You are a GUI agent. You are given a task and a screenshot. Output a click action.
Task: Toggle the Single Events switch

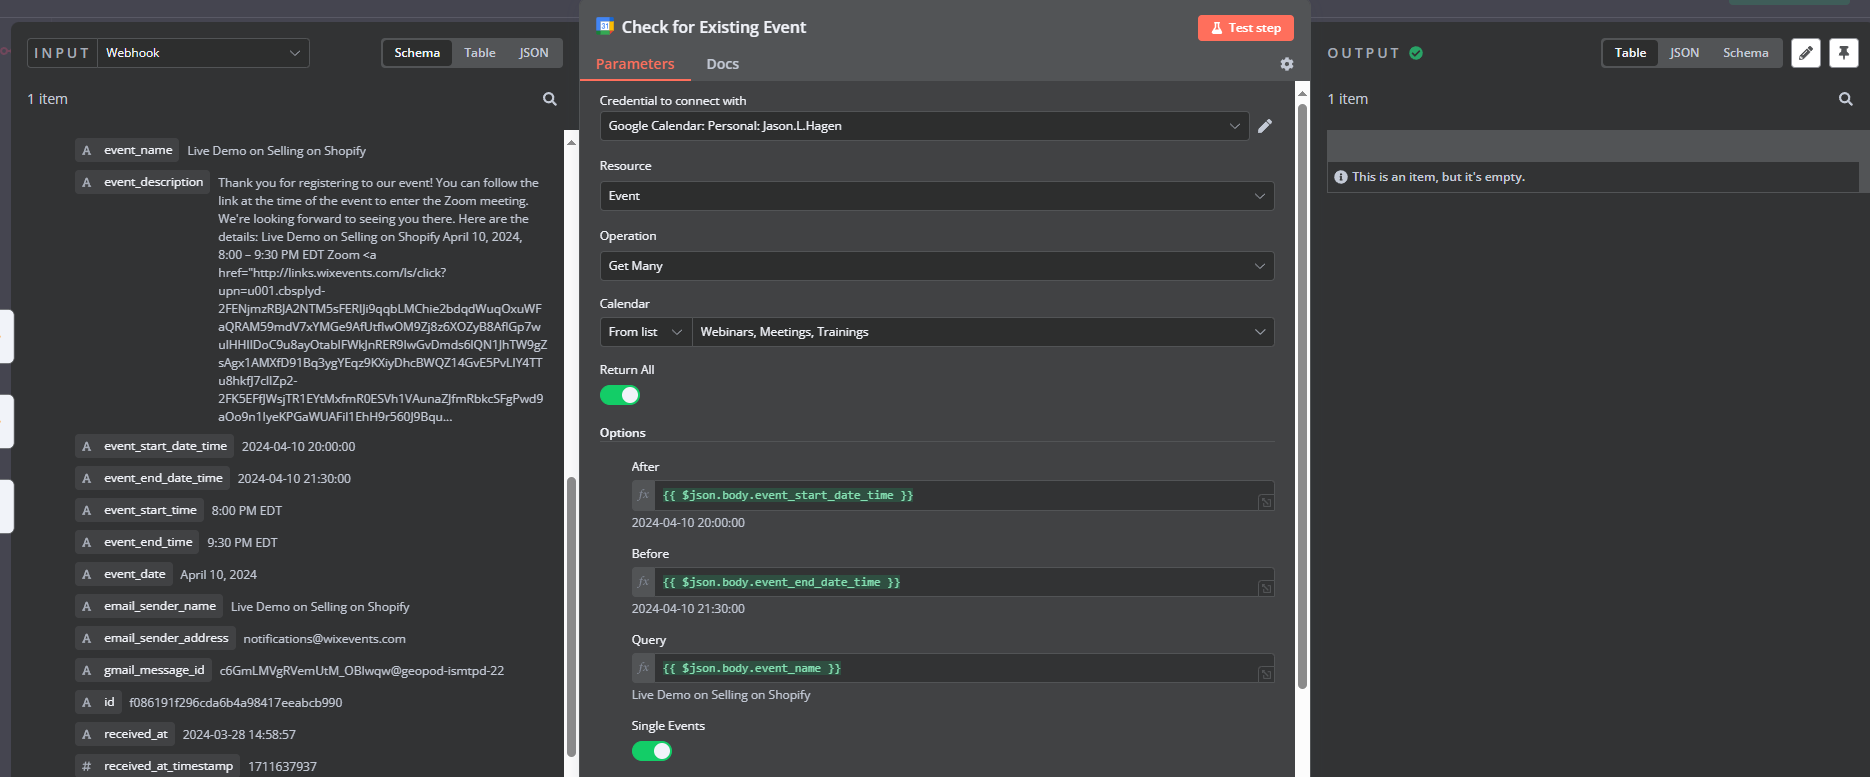click(x=652, y=751)
